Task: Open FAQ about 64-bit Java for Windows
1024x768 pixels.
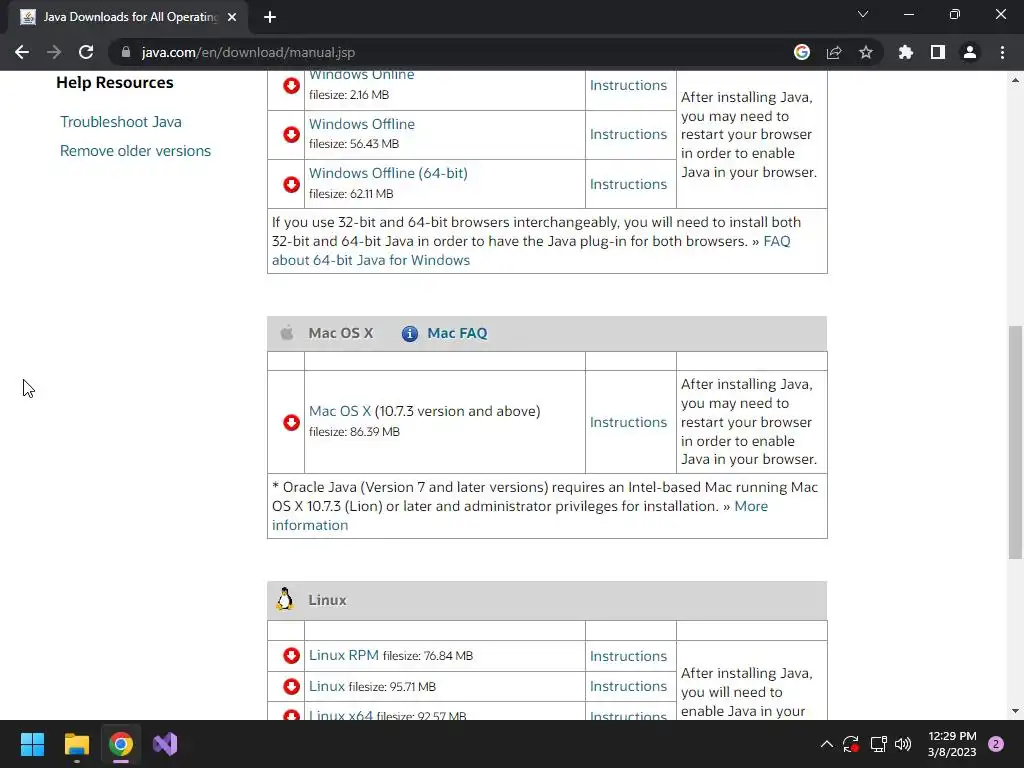Action: [370, 260]
